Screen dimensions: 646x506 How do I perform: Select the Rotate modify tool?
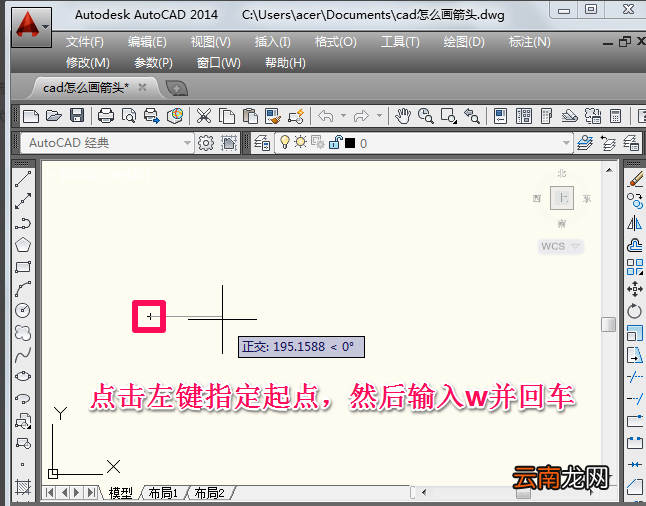tap(634, 311)
